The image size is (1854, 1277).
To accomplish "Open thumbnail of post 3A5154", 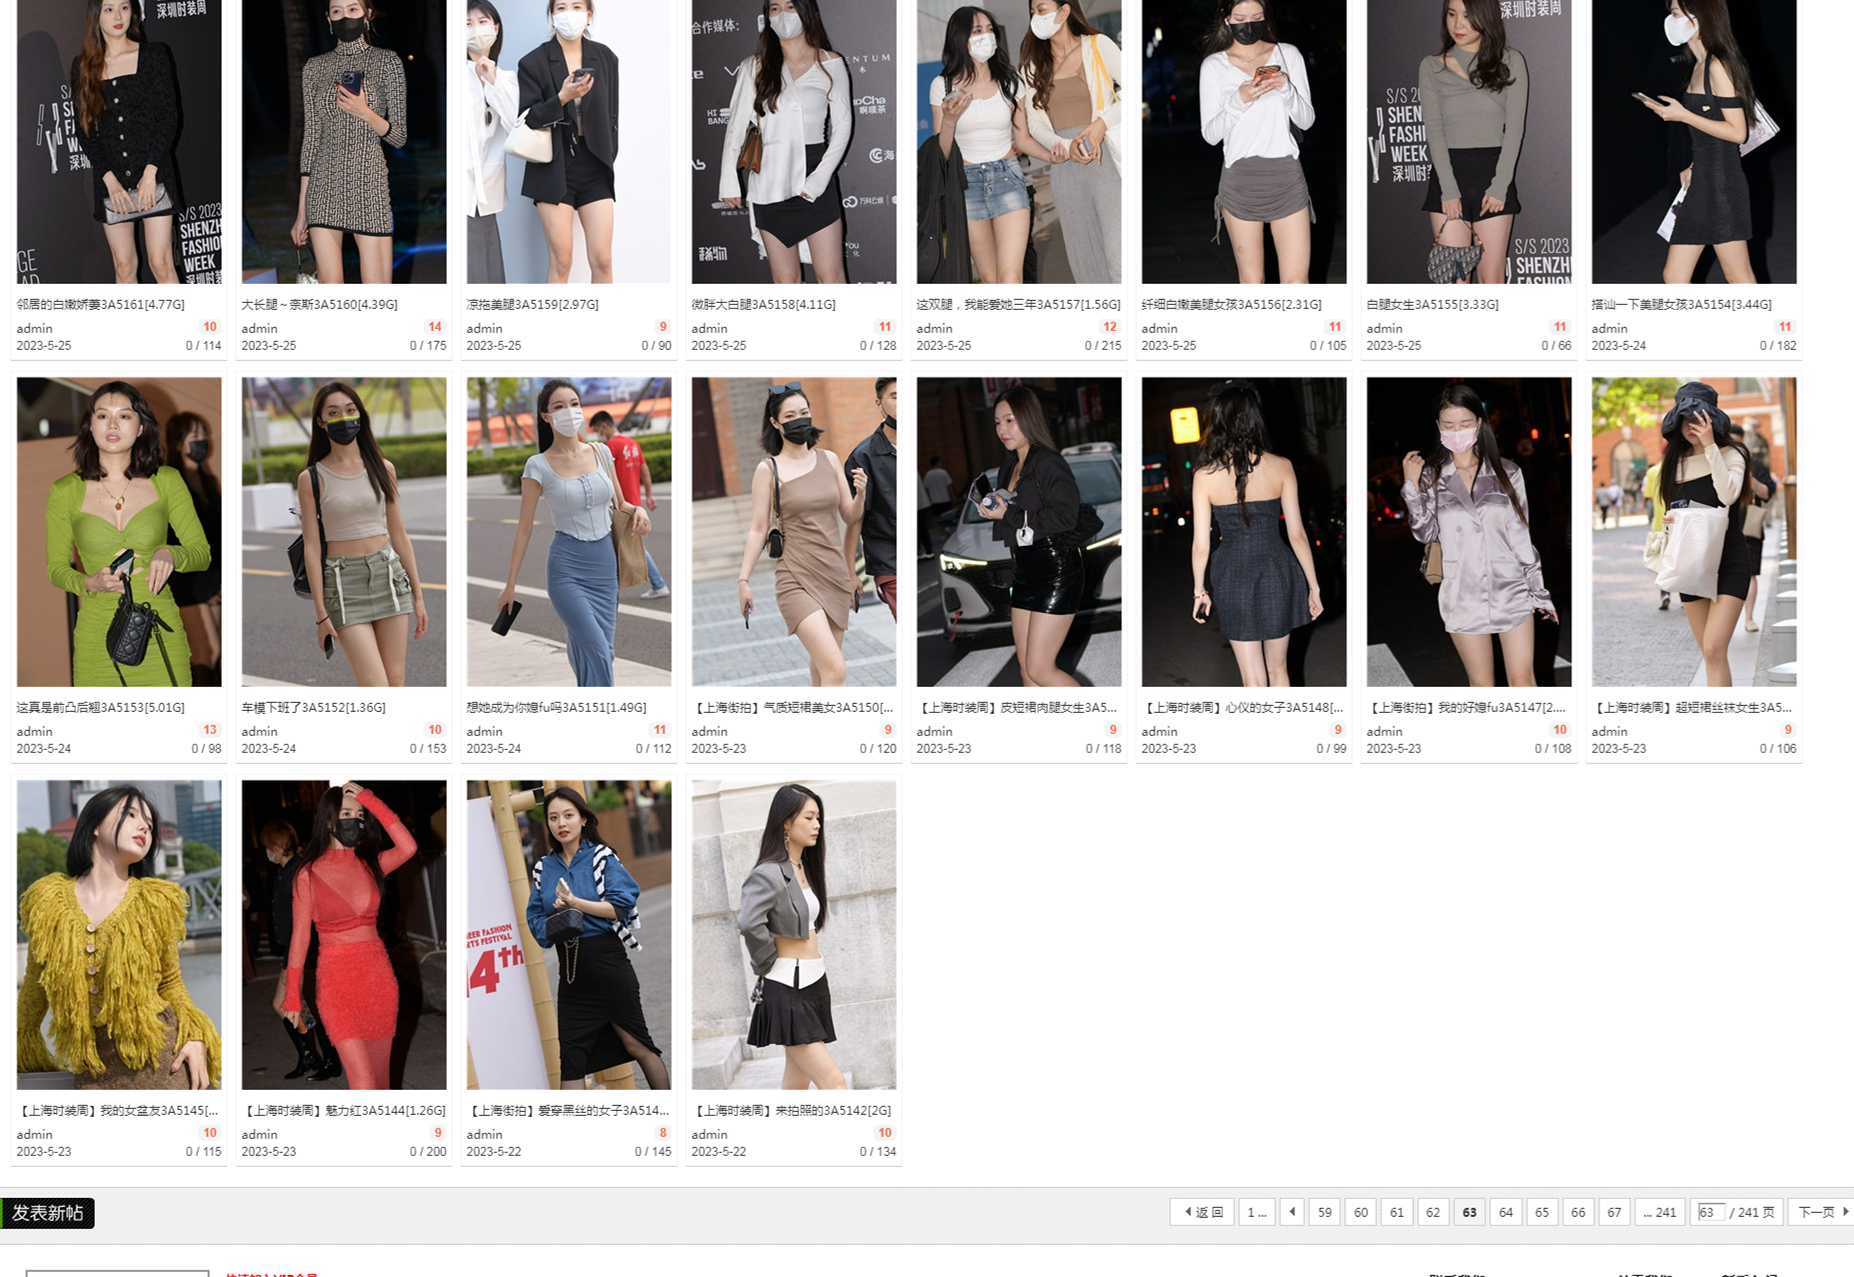I will point(1694,141).
